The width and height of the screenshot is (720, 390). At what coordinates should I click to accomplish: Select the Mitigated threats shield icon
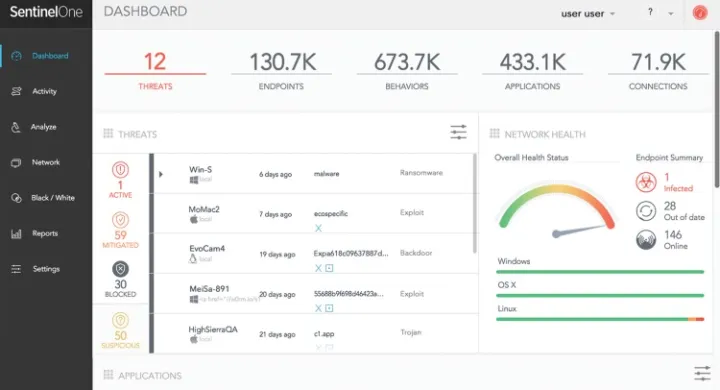pyautogui.click(x=120, y=220)
